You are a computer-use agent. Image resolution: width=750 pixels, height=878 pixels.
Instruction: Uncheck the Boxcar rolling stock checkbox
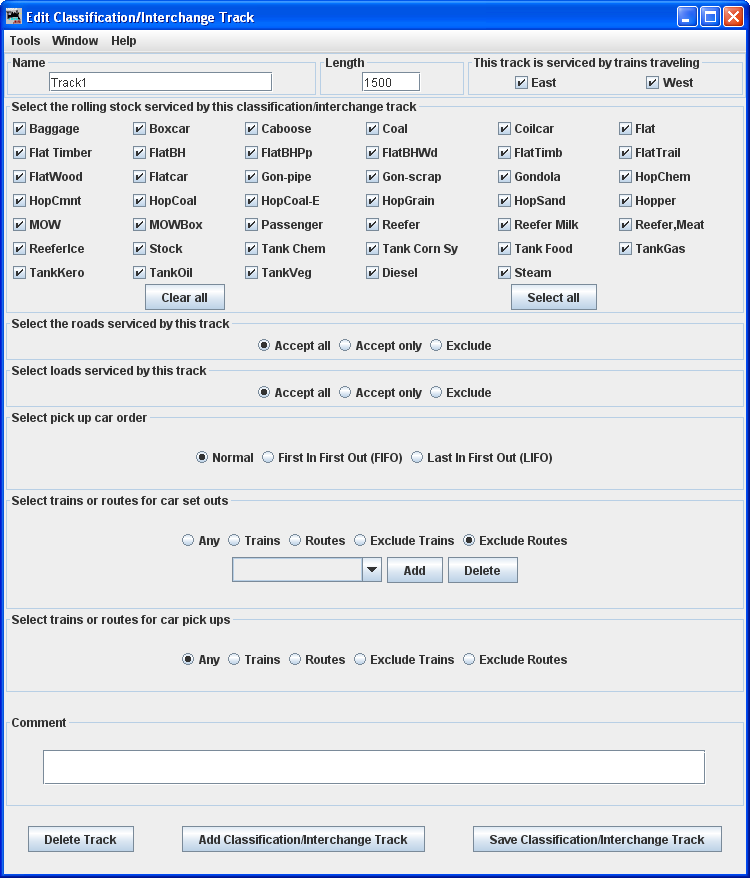point(140,129)
